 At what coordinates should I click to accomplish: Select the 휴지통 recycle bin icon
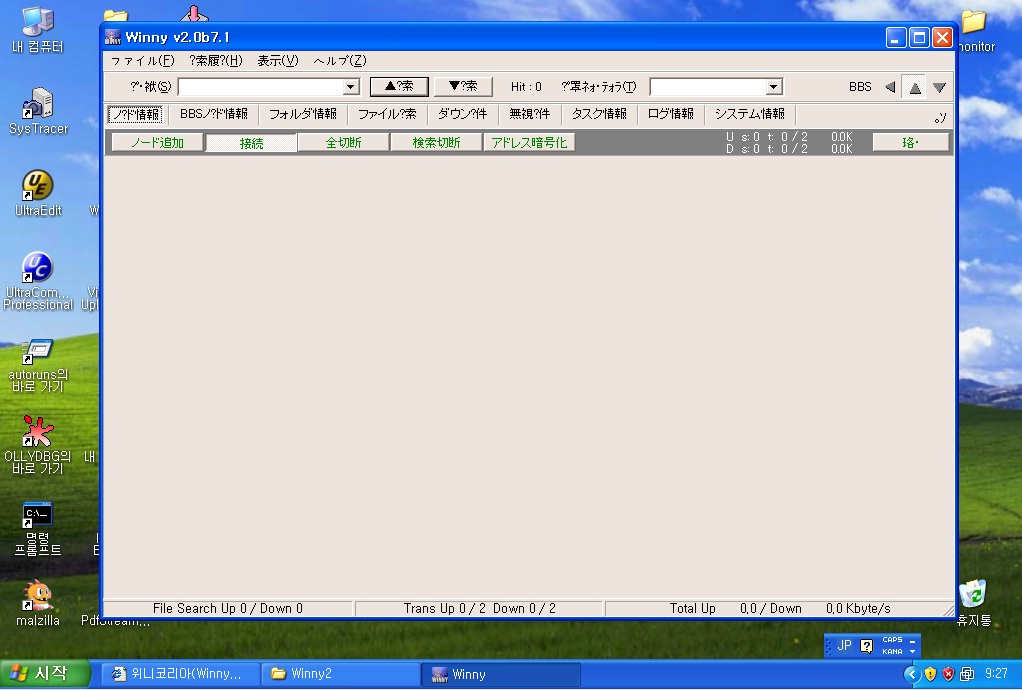[x=974, y=603]
